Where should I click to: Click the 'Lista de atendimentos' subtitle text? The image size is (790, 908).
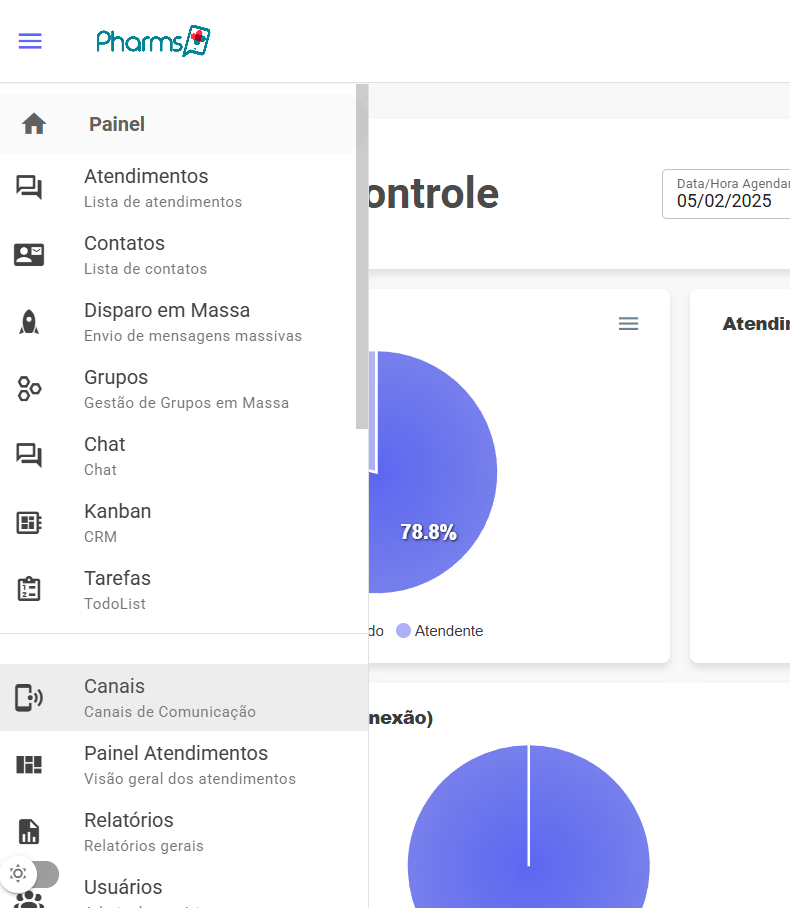163,202
